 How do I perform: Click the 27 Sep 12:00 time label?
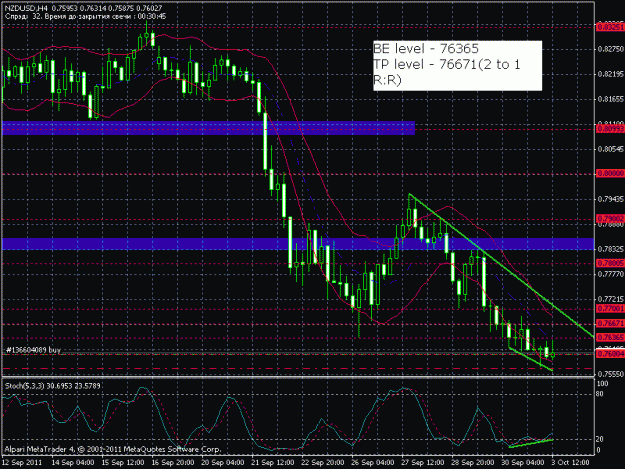pos(423,462)
